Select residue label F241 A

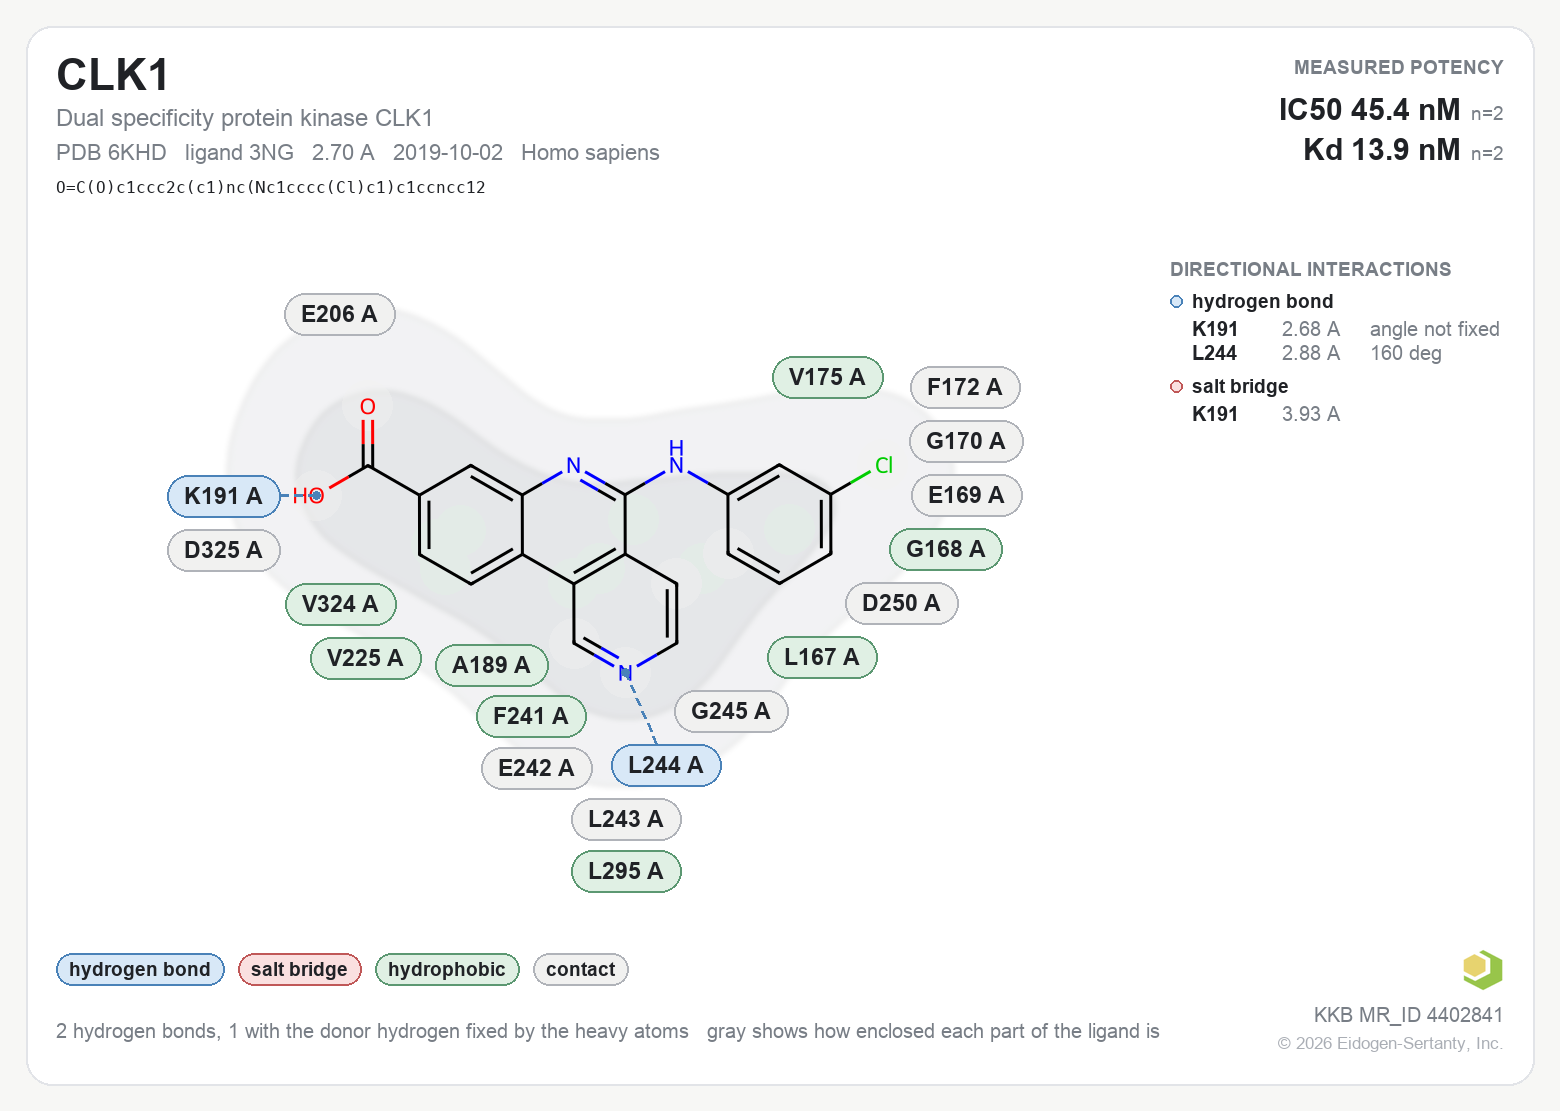tap(531, 716)
